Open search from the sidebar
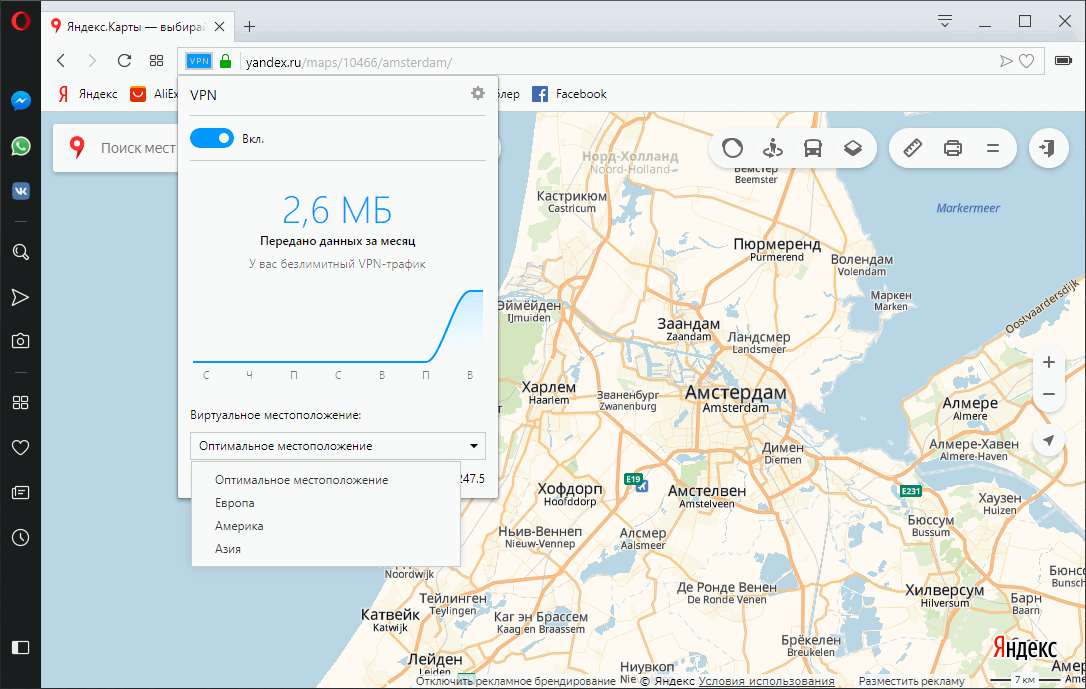1086x689 pixels. click(x=21, y=252)
